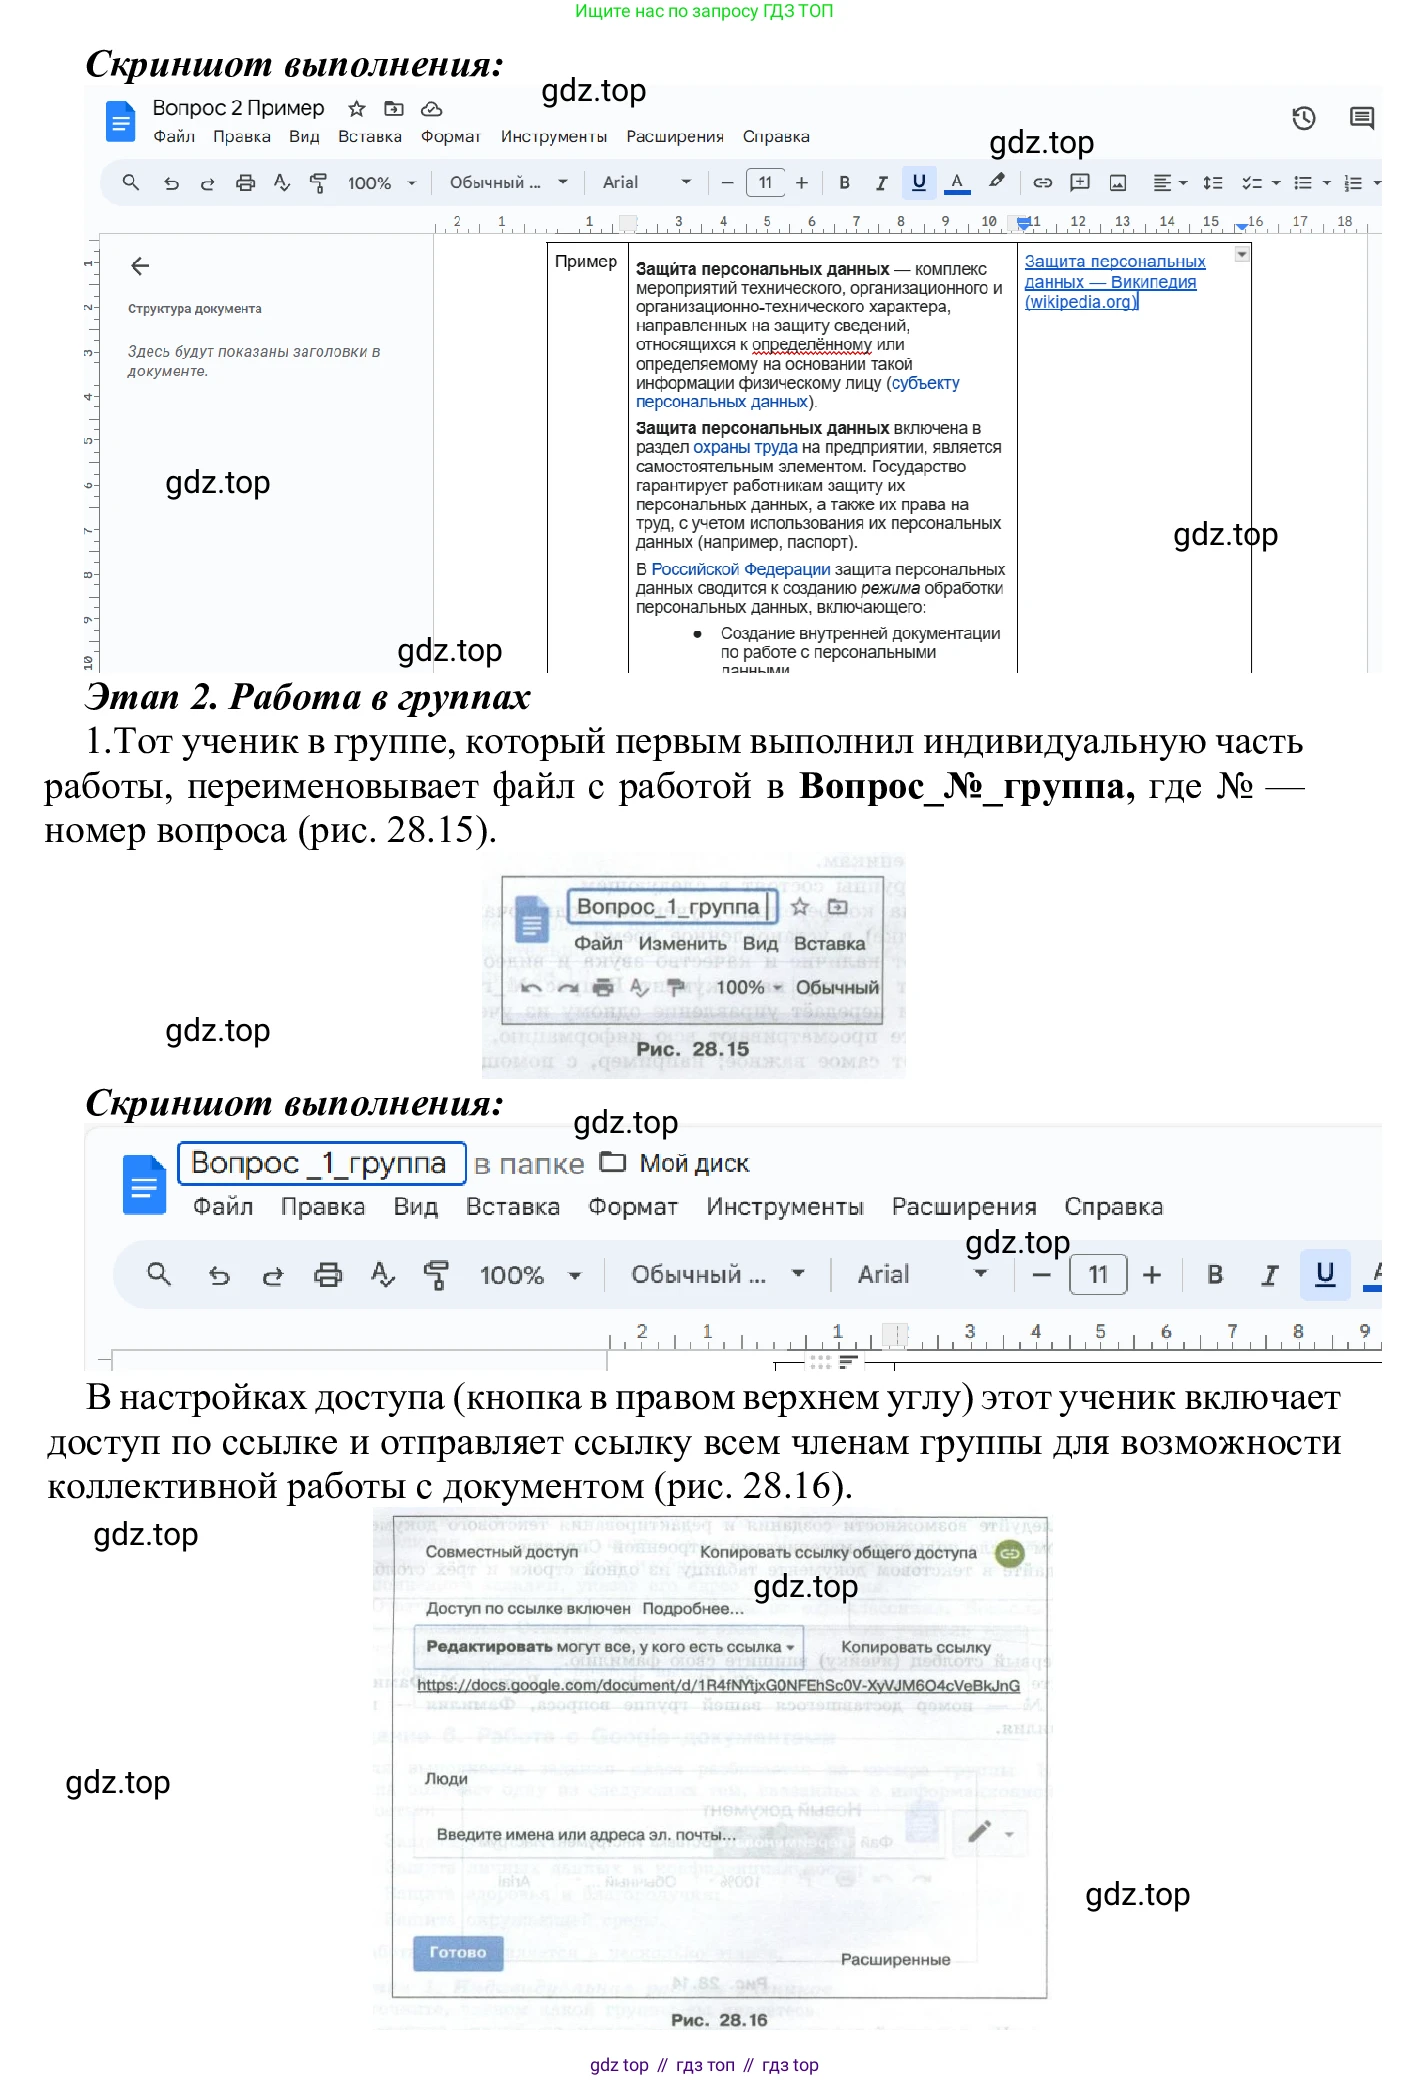Select paint format in the Вопрос_1_группа toolbar
The height and width of the screenshot is (2080, 1411).
point(436,1275)
